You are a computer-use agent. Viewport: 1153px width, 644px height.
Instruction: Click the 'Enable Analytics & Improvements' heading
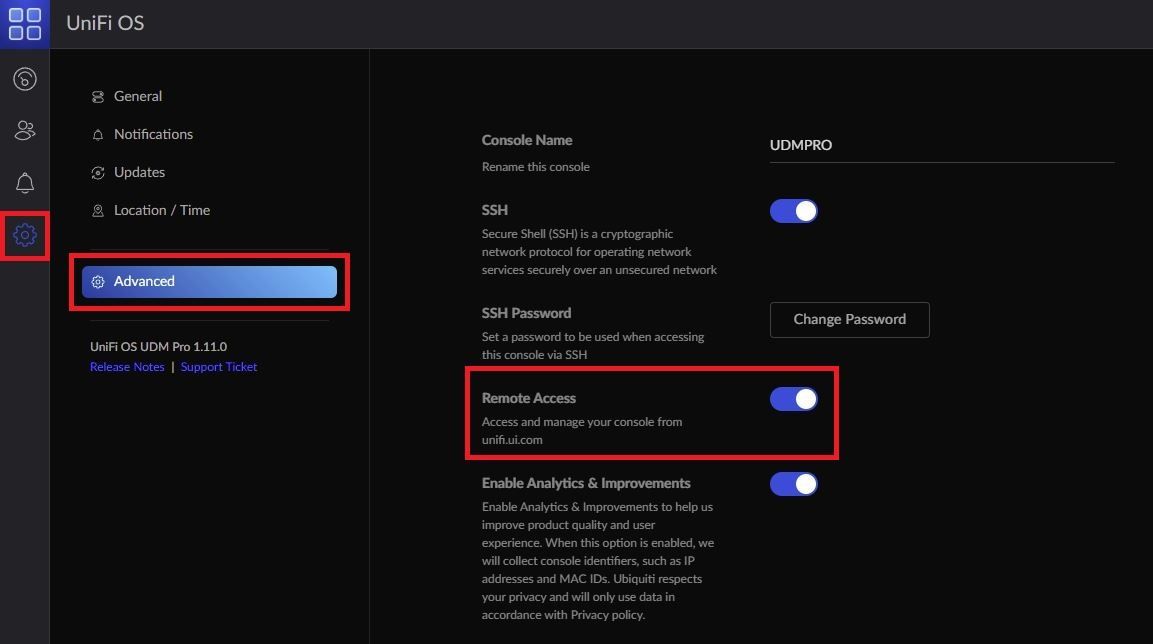click(586, 483)
